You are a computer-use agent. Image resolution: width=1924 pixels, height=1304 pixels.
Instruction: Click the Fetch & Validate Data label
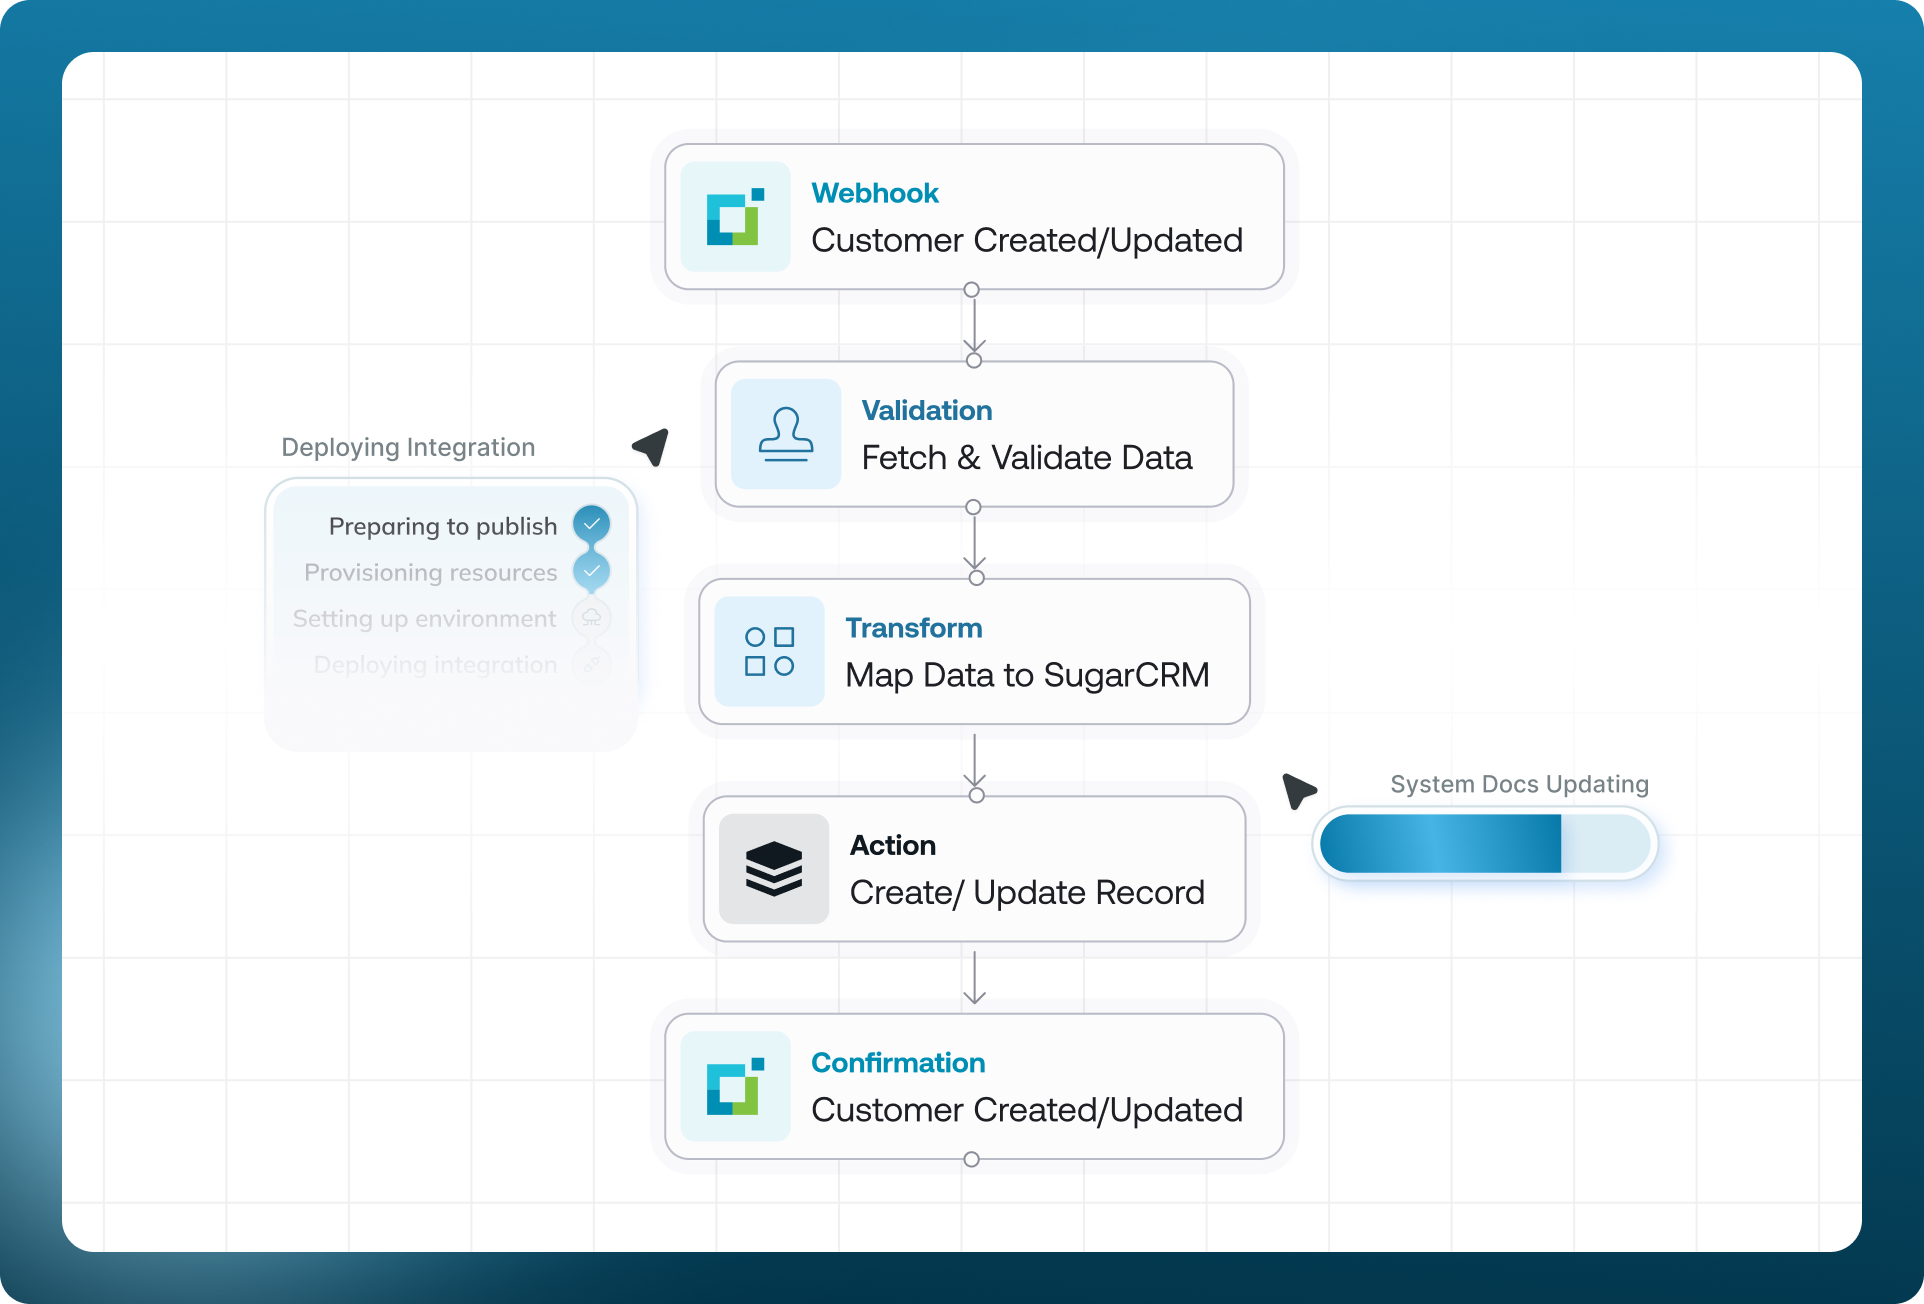coord(1027,458)
